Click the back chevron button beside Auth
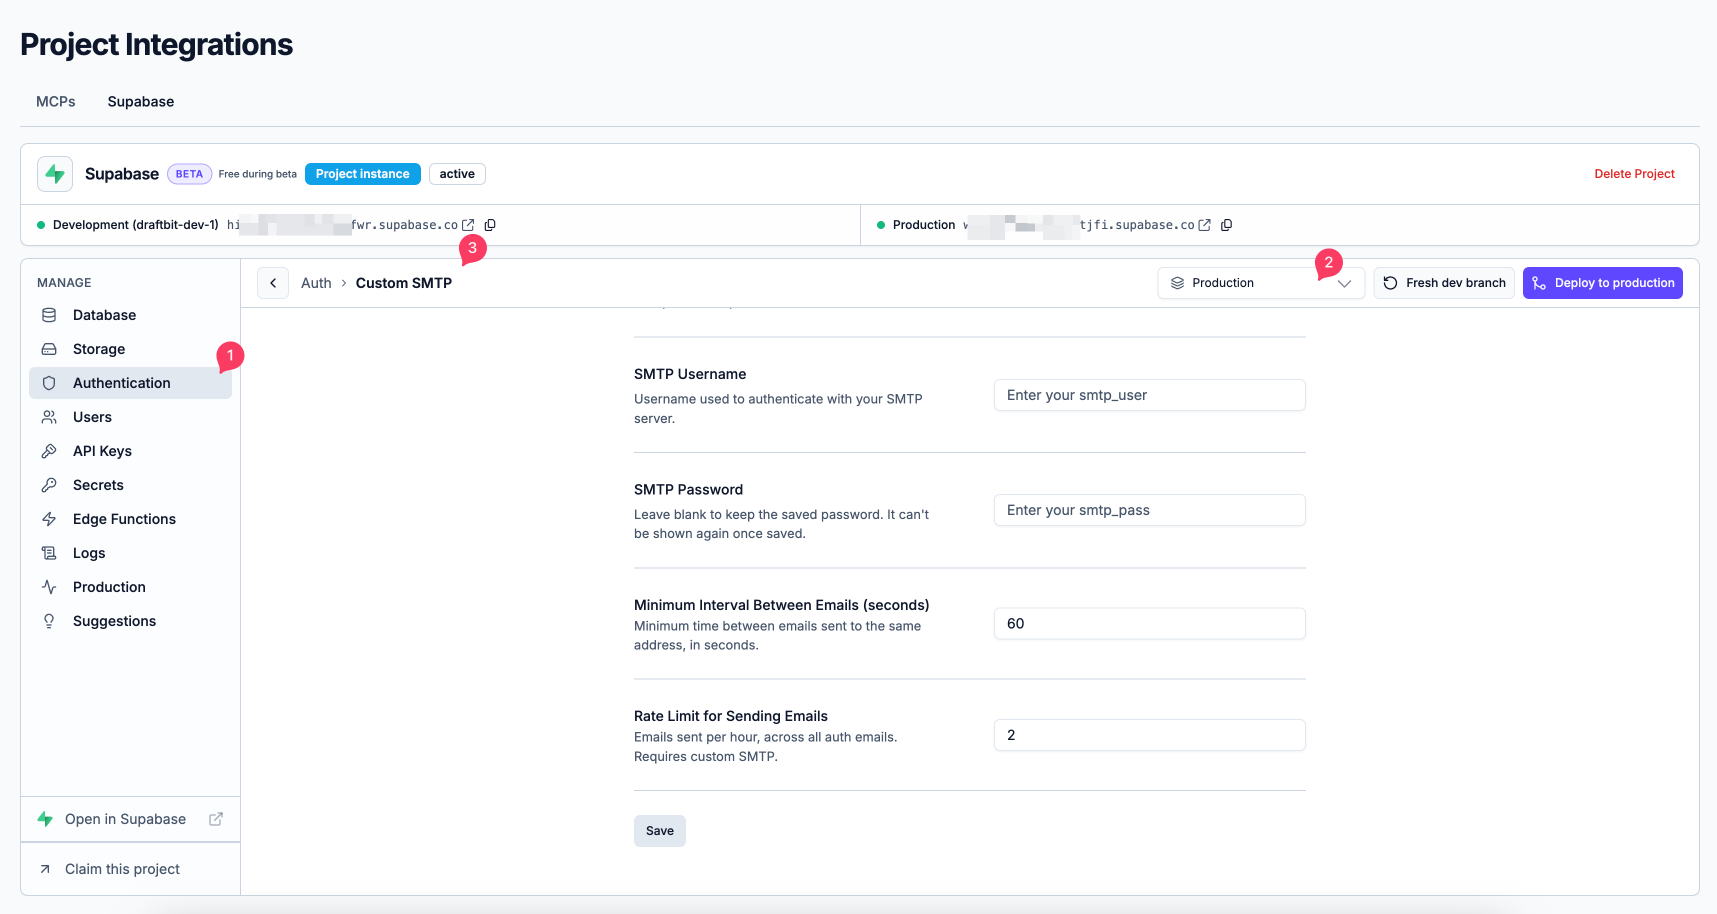 (x=273, y=283)
